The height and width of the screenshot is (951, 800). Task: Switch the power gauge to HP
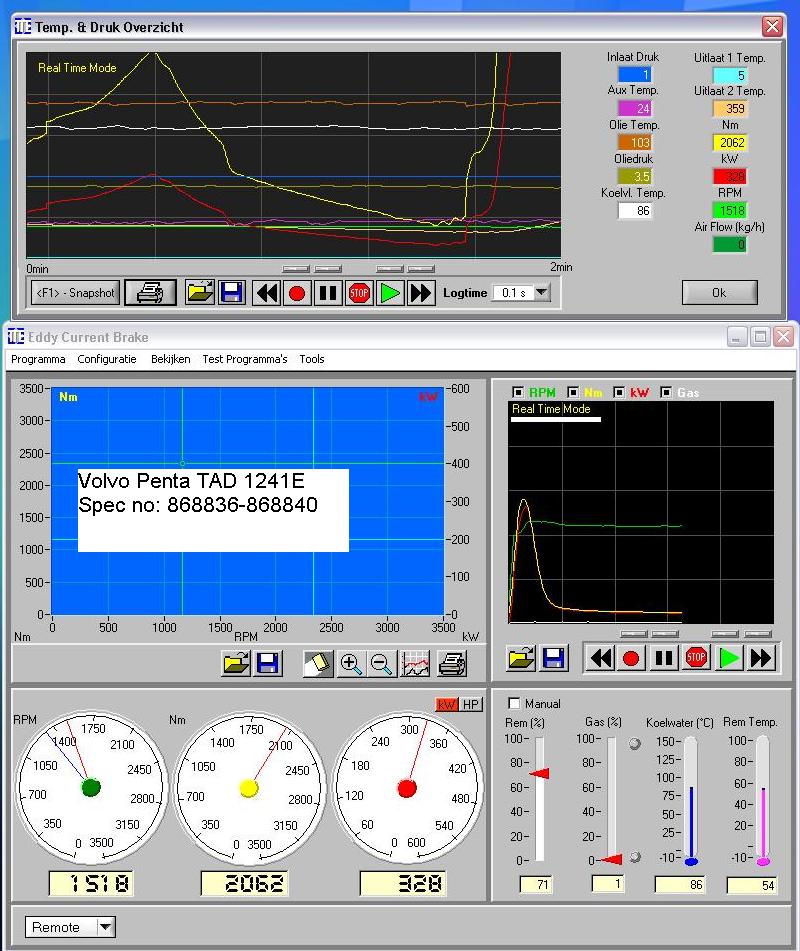pos(470,705)
